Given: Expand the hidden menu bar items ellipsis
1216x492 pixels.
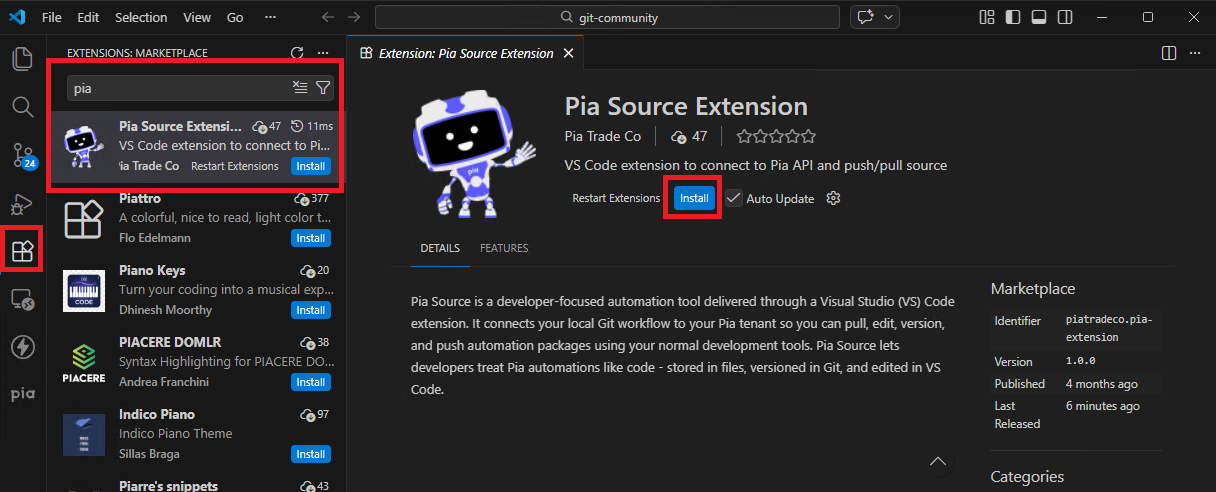Looking at the screenshot, I should (268, 17).
